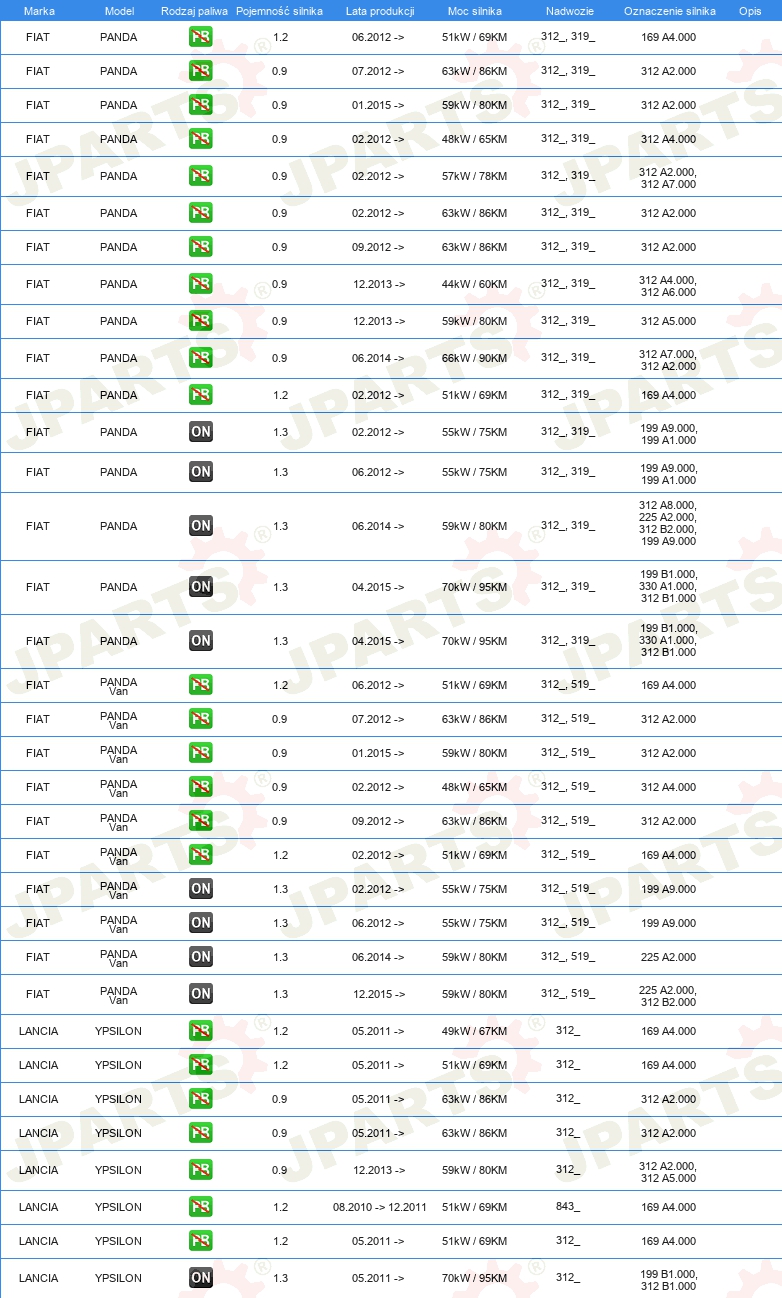782x1298 pixels.
Task: Click diesel ON icon of Panda 06.2014 59kW row
Action: 201,526
